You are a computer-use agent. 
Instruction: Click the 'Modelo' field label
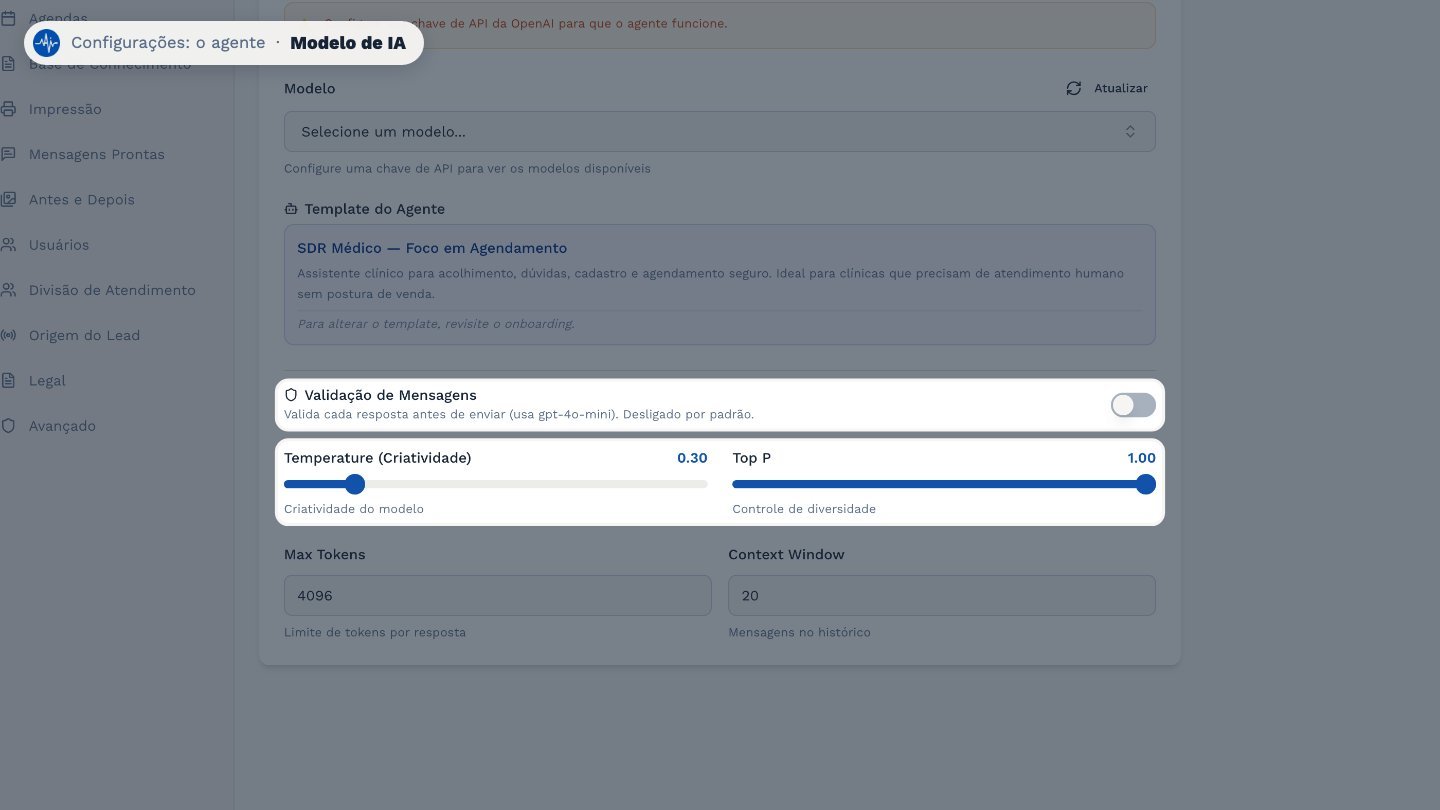pyautogui.click(x=310, y=88)
